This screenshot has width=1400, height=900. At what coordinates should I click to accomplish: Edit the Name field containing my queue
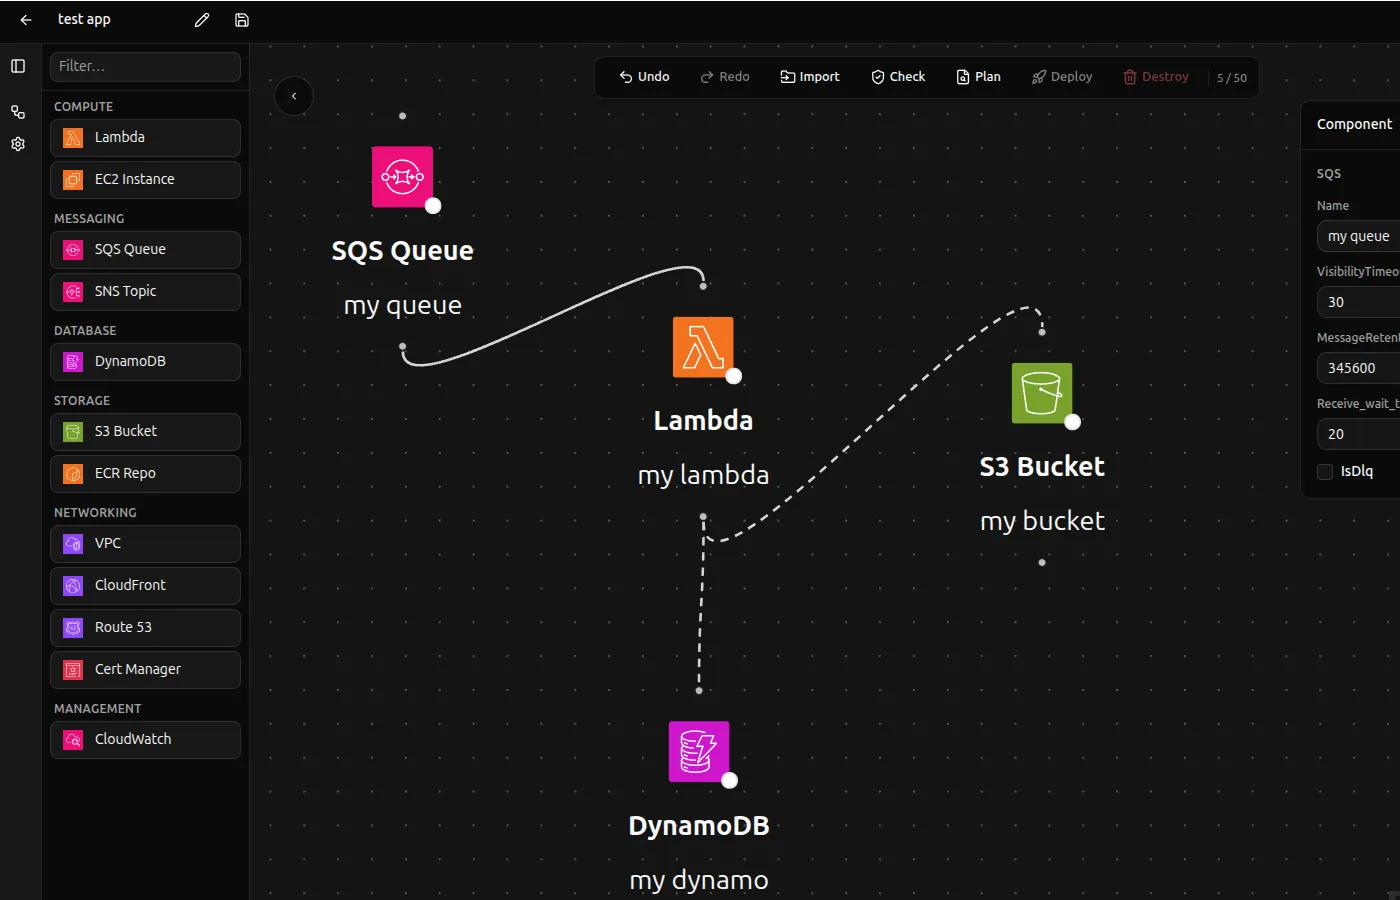pos(1358,236)
